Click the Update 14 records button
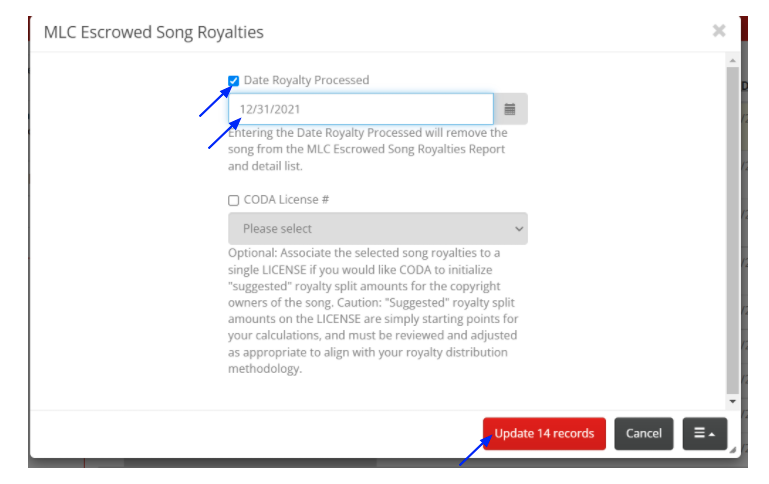Viewport: 769px width, 484px height. [x=544, y=433]
